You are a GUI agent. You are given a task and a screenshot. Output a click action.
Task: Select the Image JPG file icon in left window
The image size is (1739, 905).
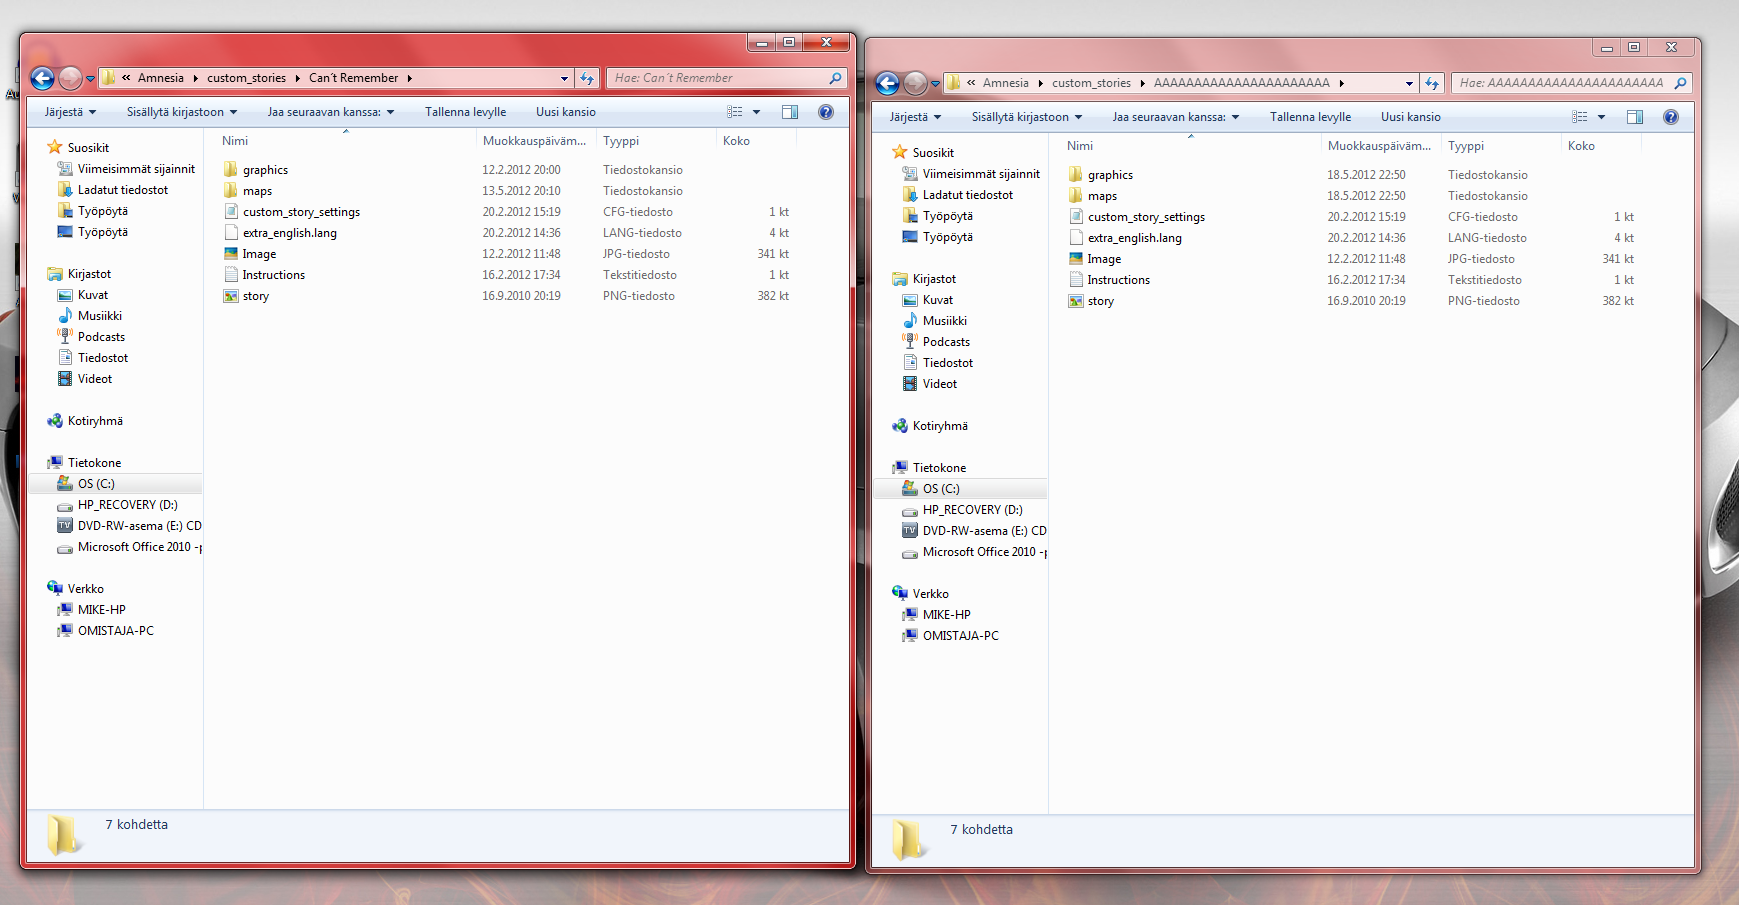[231, 254]
